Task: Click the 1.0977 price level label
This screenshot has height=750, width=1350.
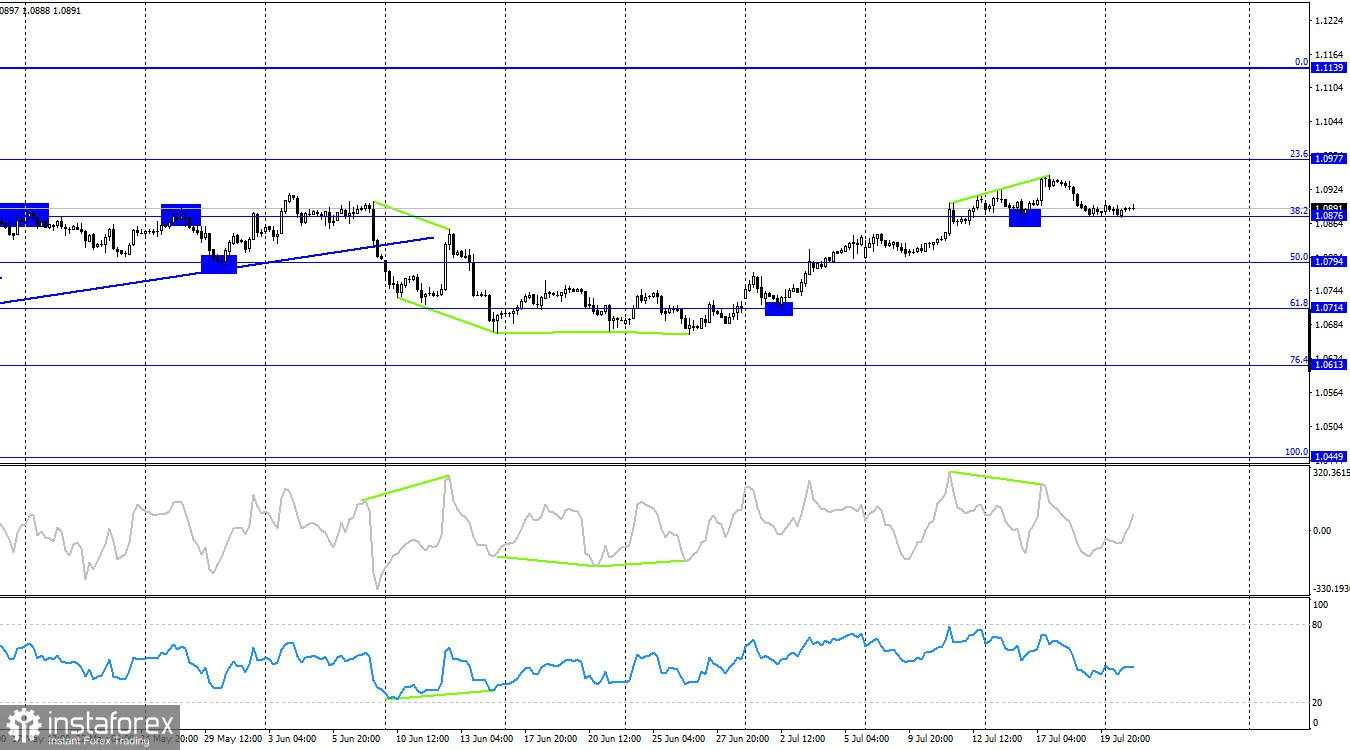Action: 1329,159
